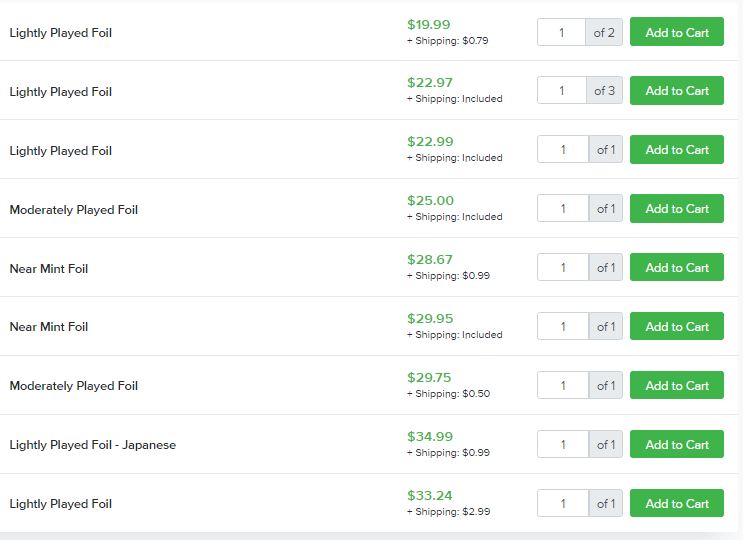Click the 'Lightly Played Foil - Japanese' condition label

(92, 445)
